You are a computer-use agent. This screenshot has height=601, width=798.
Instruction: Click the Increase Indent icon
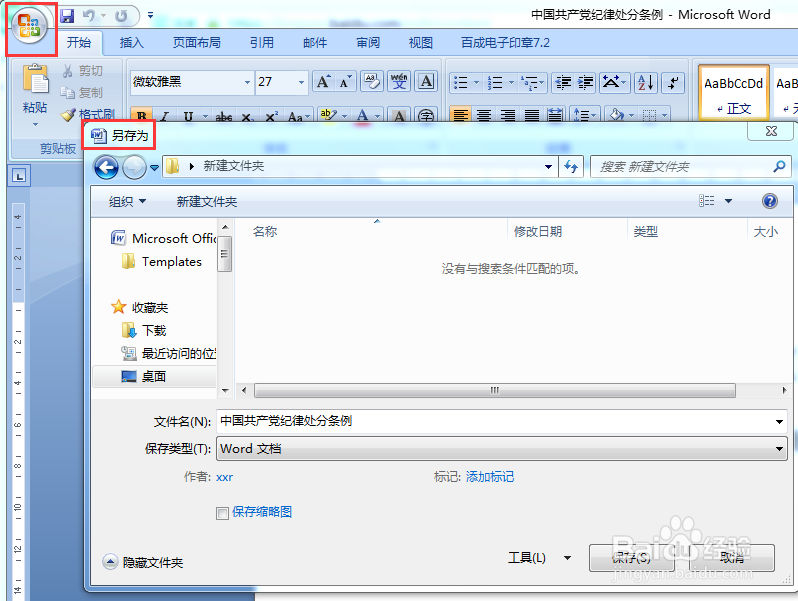point(585,83)
